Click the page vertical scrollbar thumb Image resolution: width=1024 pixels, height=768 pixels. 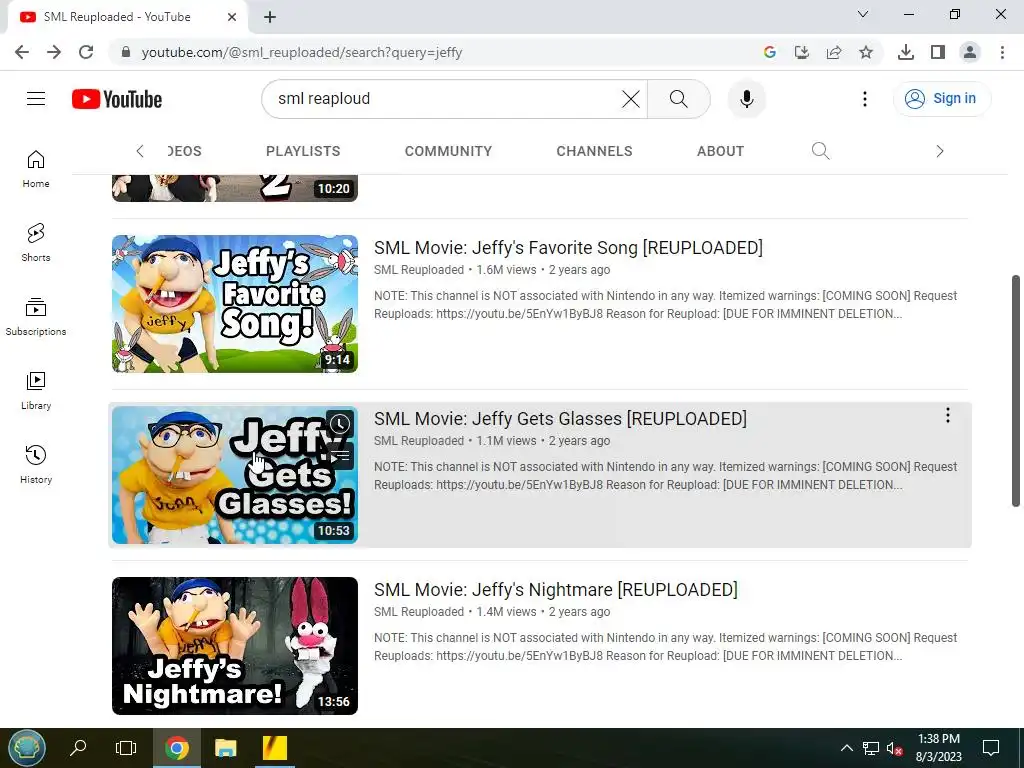tap(1016, 391)
